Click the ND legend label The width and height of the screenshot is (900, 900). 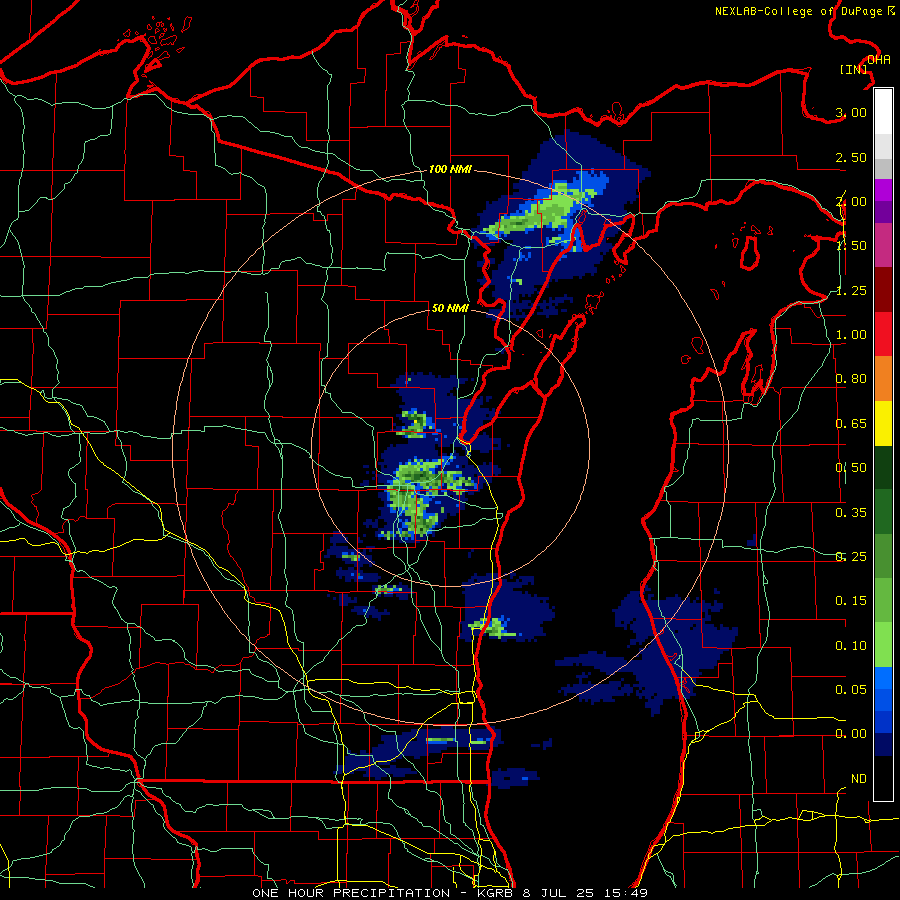pos(859,779)
